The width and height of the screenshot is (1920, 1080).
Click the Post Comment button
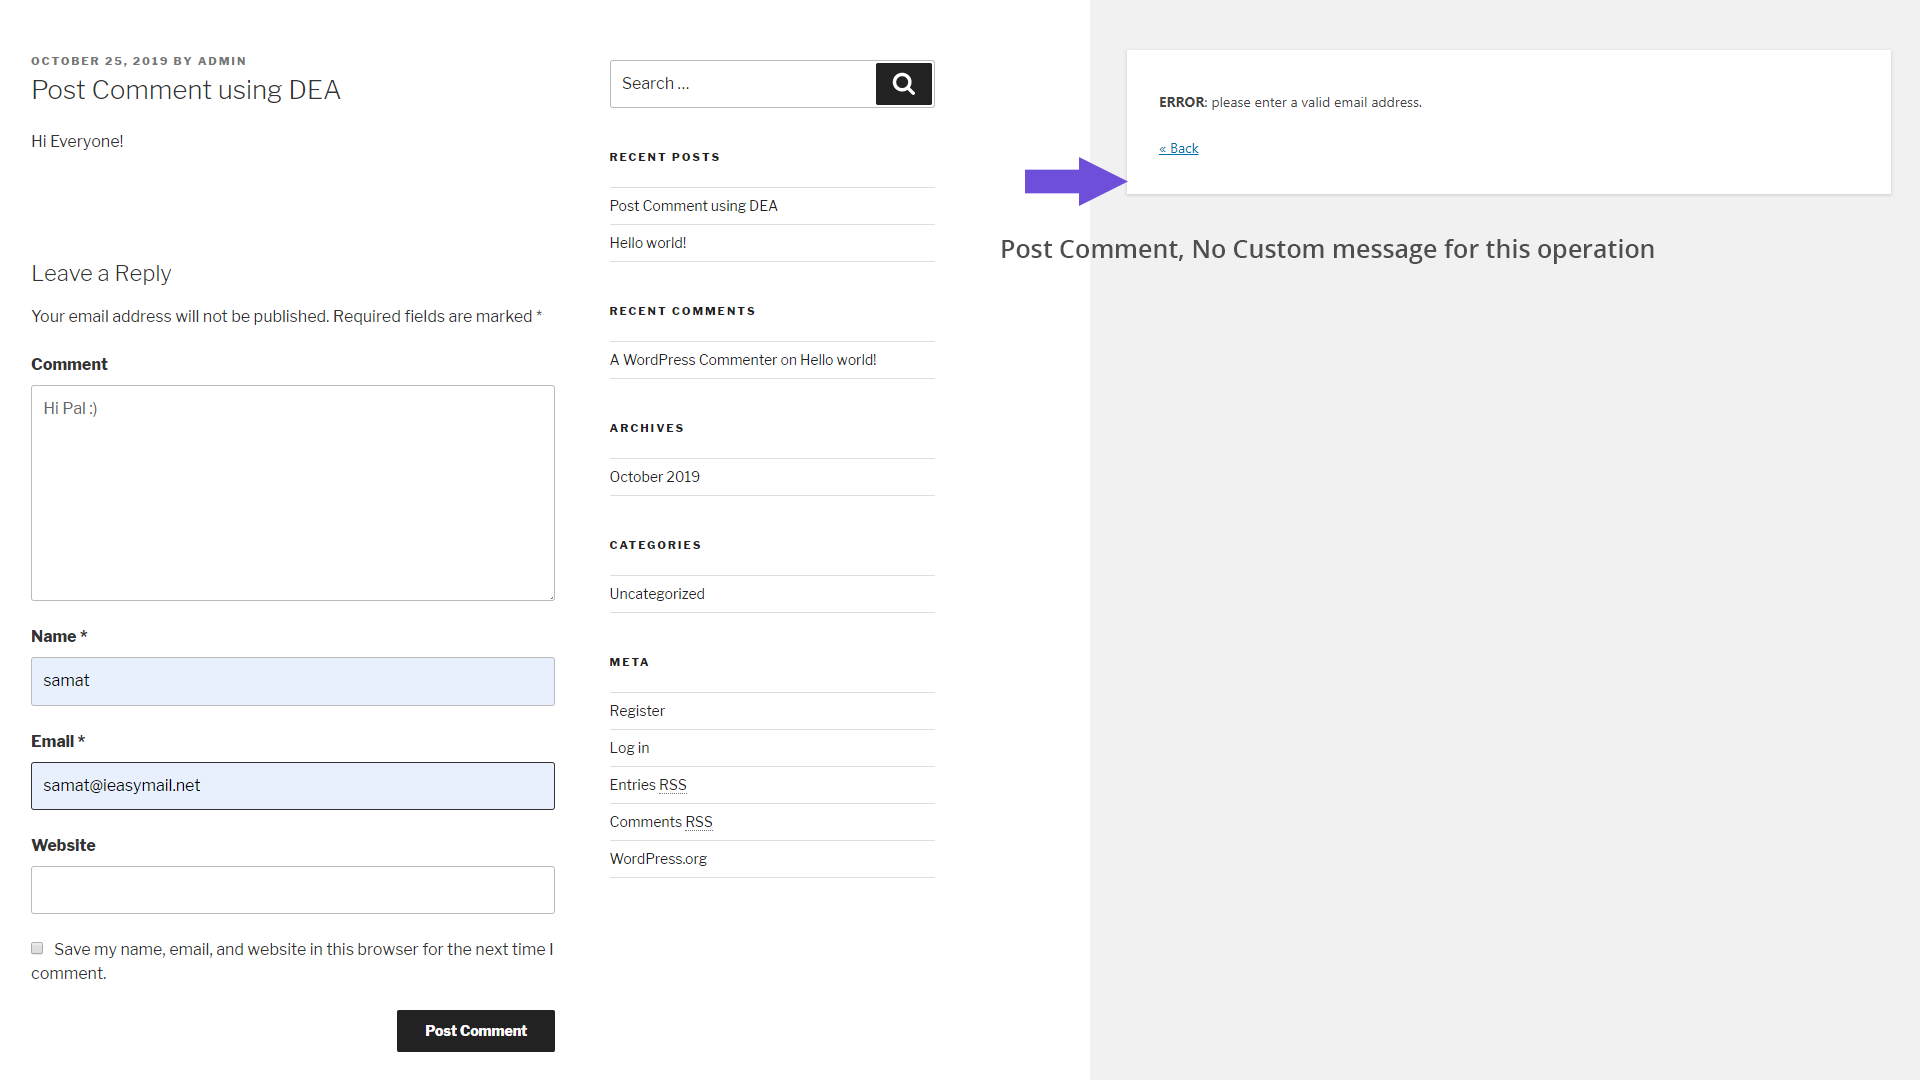(476, 1031)
